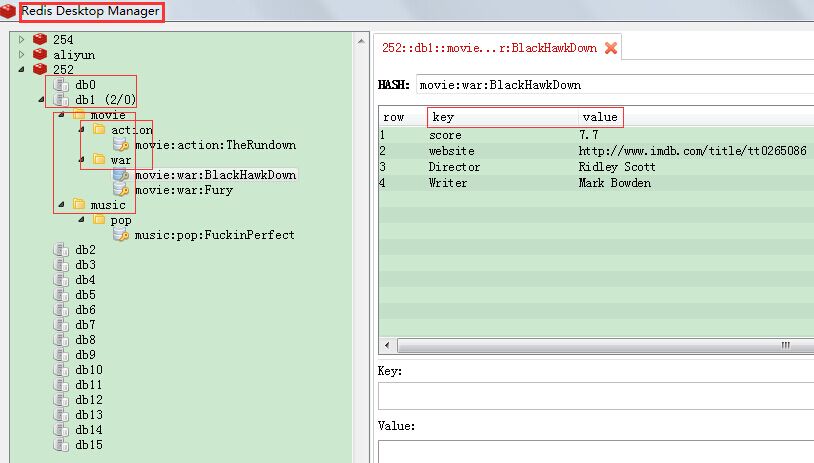Click the db9 database icon

pyautogui.click(x=61, y=355)
